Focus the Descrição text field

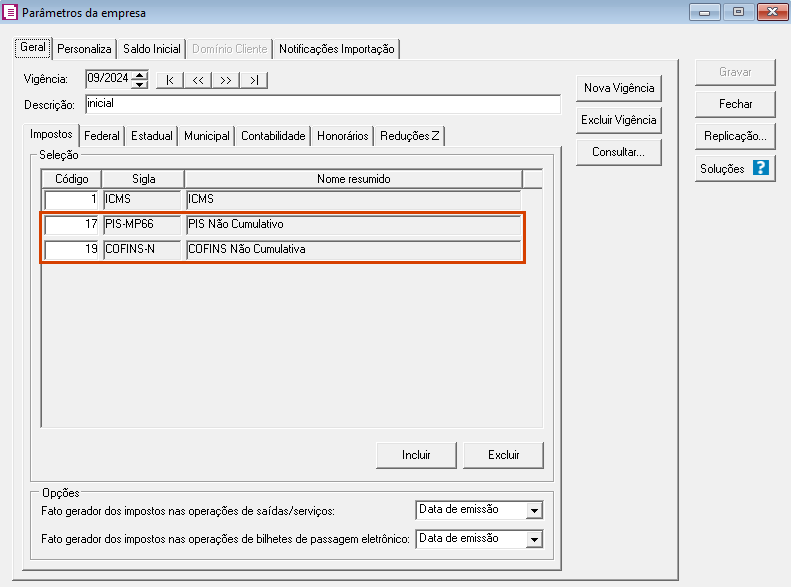(323, 104)
